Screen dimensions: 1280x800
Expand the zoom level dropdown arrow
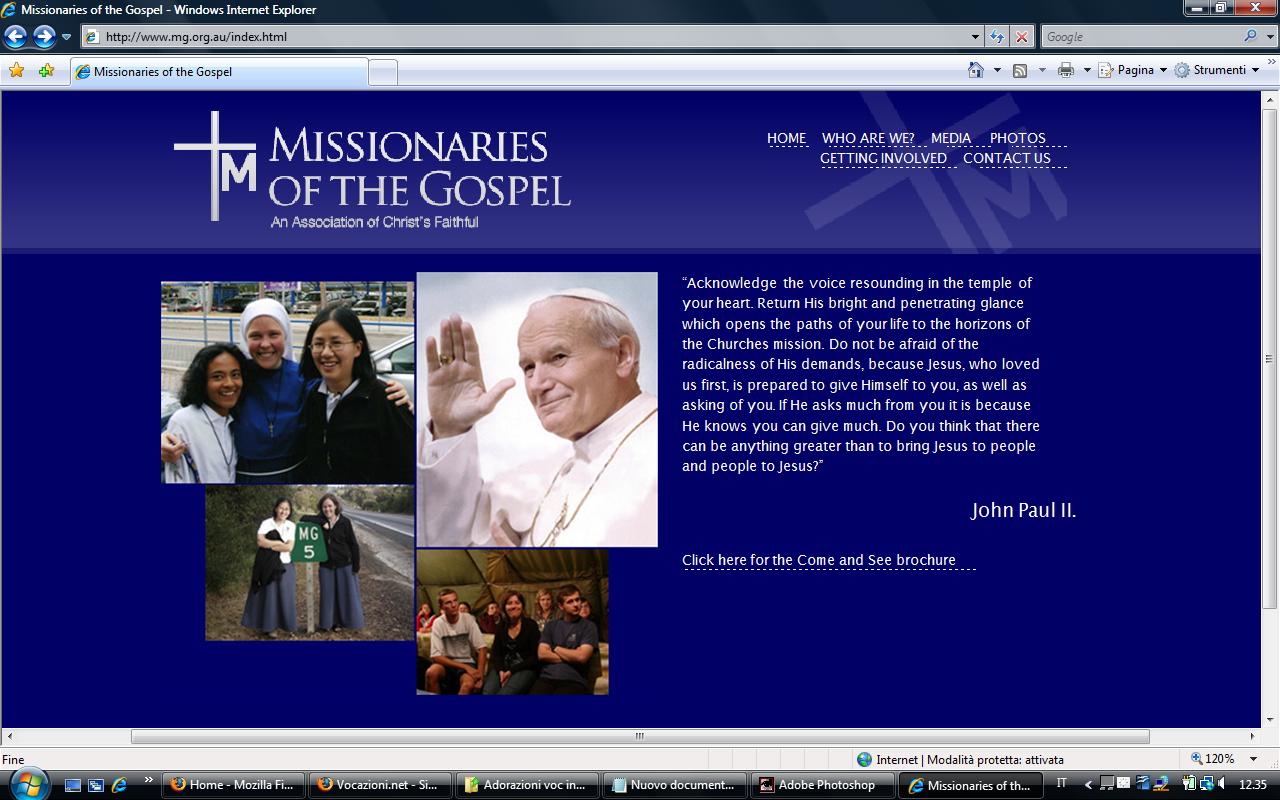click(1253, 759)
